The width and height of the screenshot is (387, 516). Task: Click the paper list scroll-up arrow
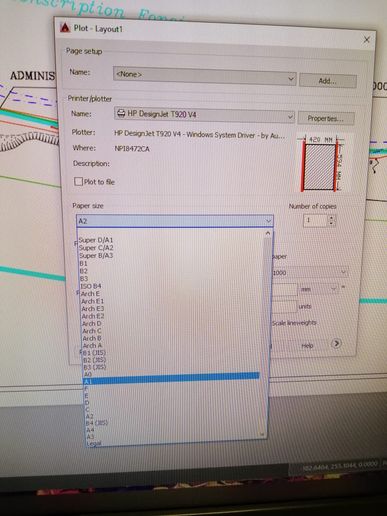pos(268,233)
